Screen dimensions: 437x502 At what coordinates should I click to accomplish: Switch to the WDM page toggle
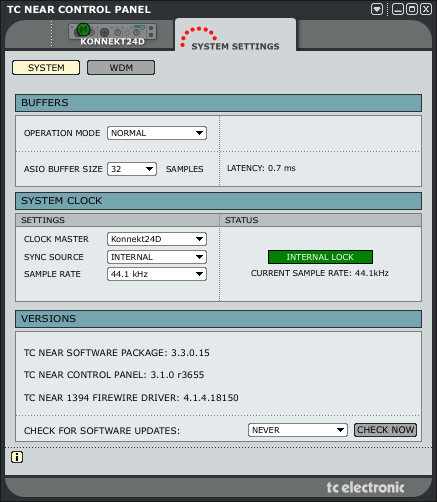121,68
